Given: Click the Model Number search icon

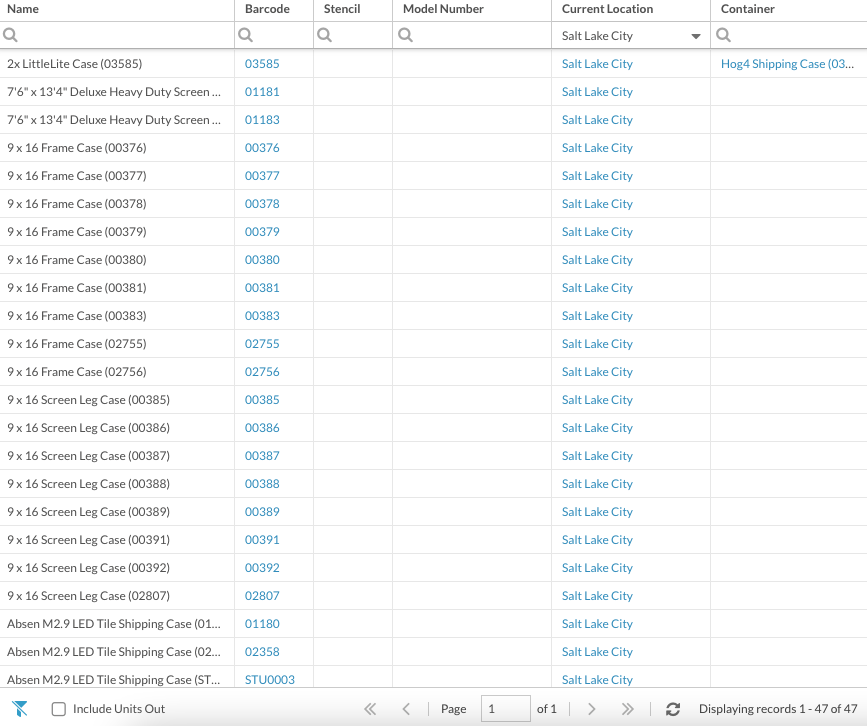Looking at the screenshot, I should point(405,35).
